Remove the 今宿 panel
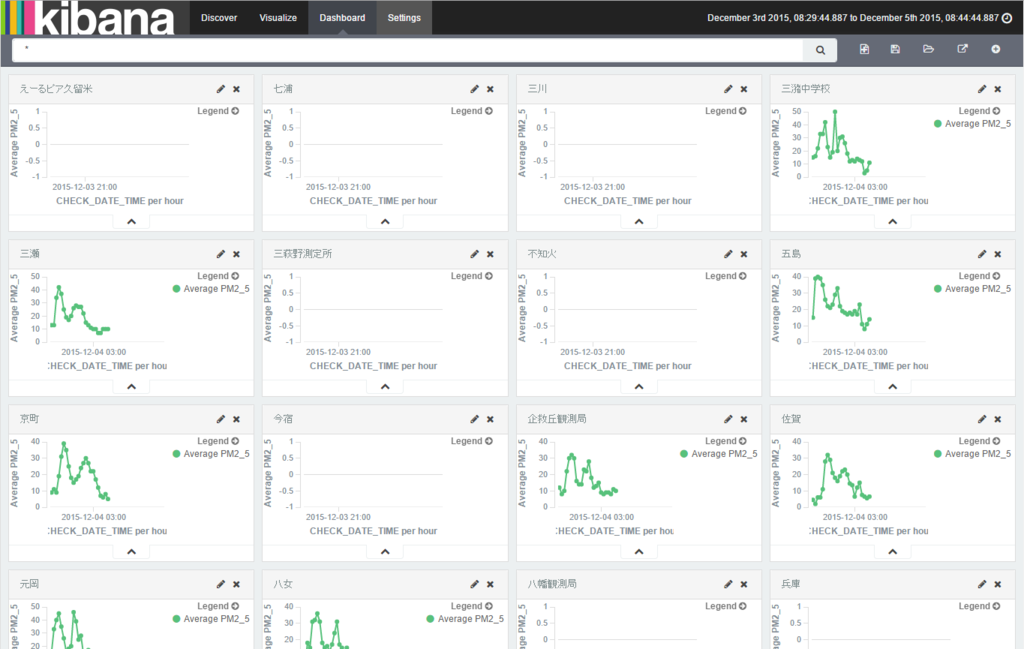The height and width of the screenshot is (649, 1024). coord(490,419)
